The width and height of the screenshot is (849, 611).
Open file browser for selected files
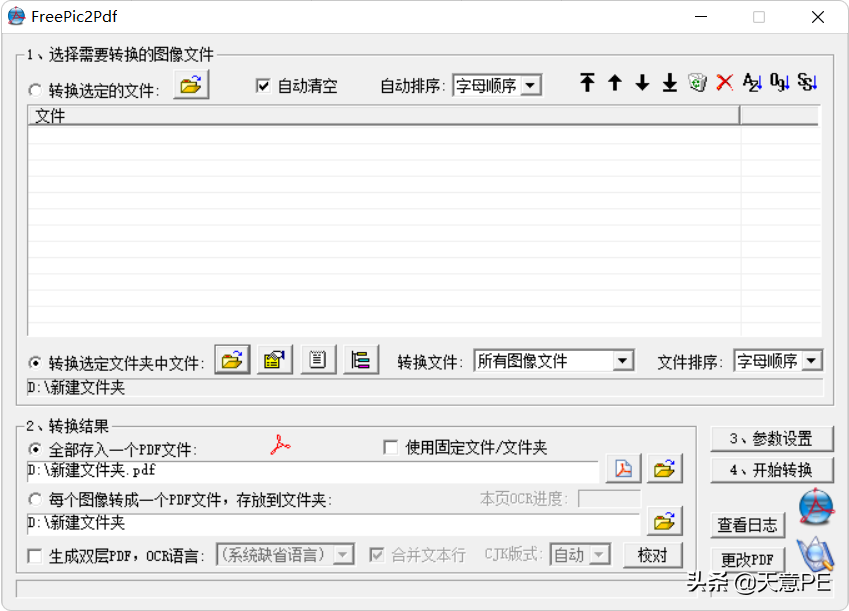[x=191, y=85]
